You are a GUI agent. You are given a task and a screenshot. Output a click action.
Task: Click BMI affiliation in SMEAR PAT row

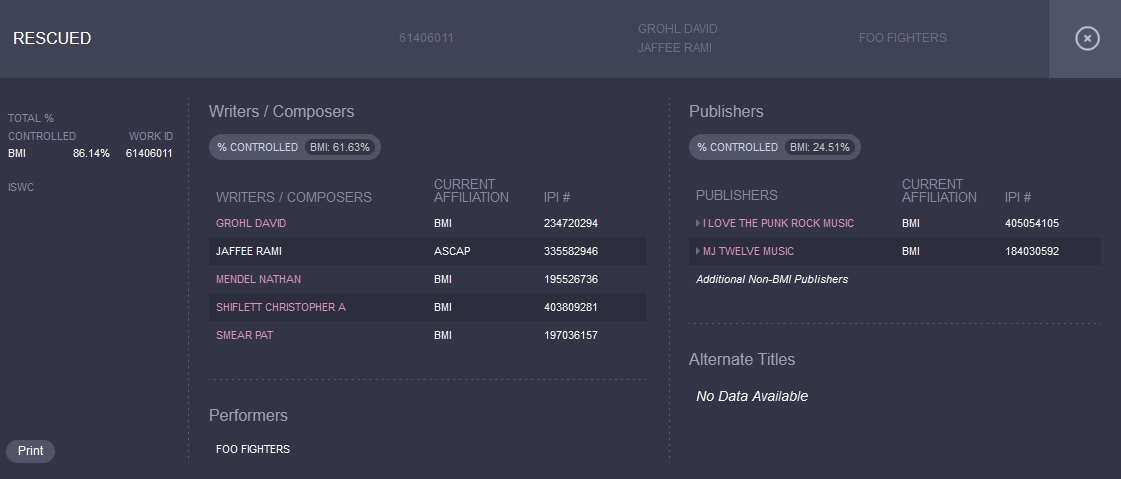[443, 335]
